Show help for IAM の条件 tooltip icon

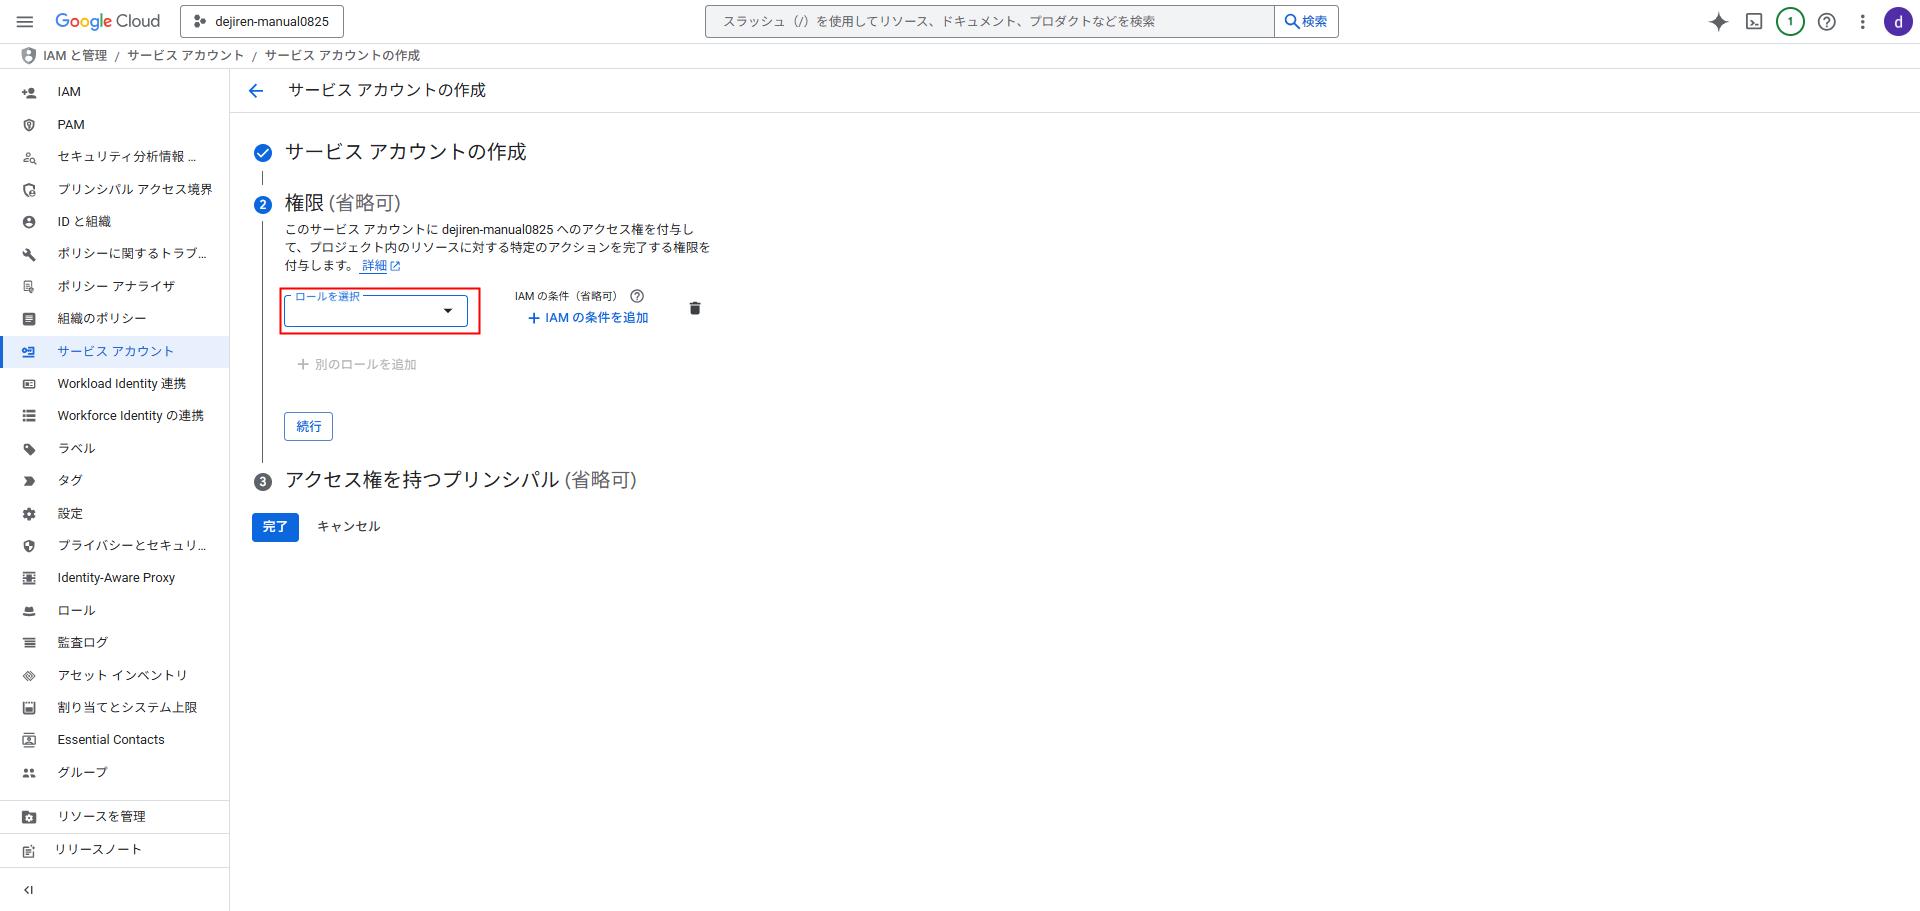[637, 296]
